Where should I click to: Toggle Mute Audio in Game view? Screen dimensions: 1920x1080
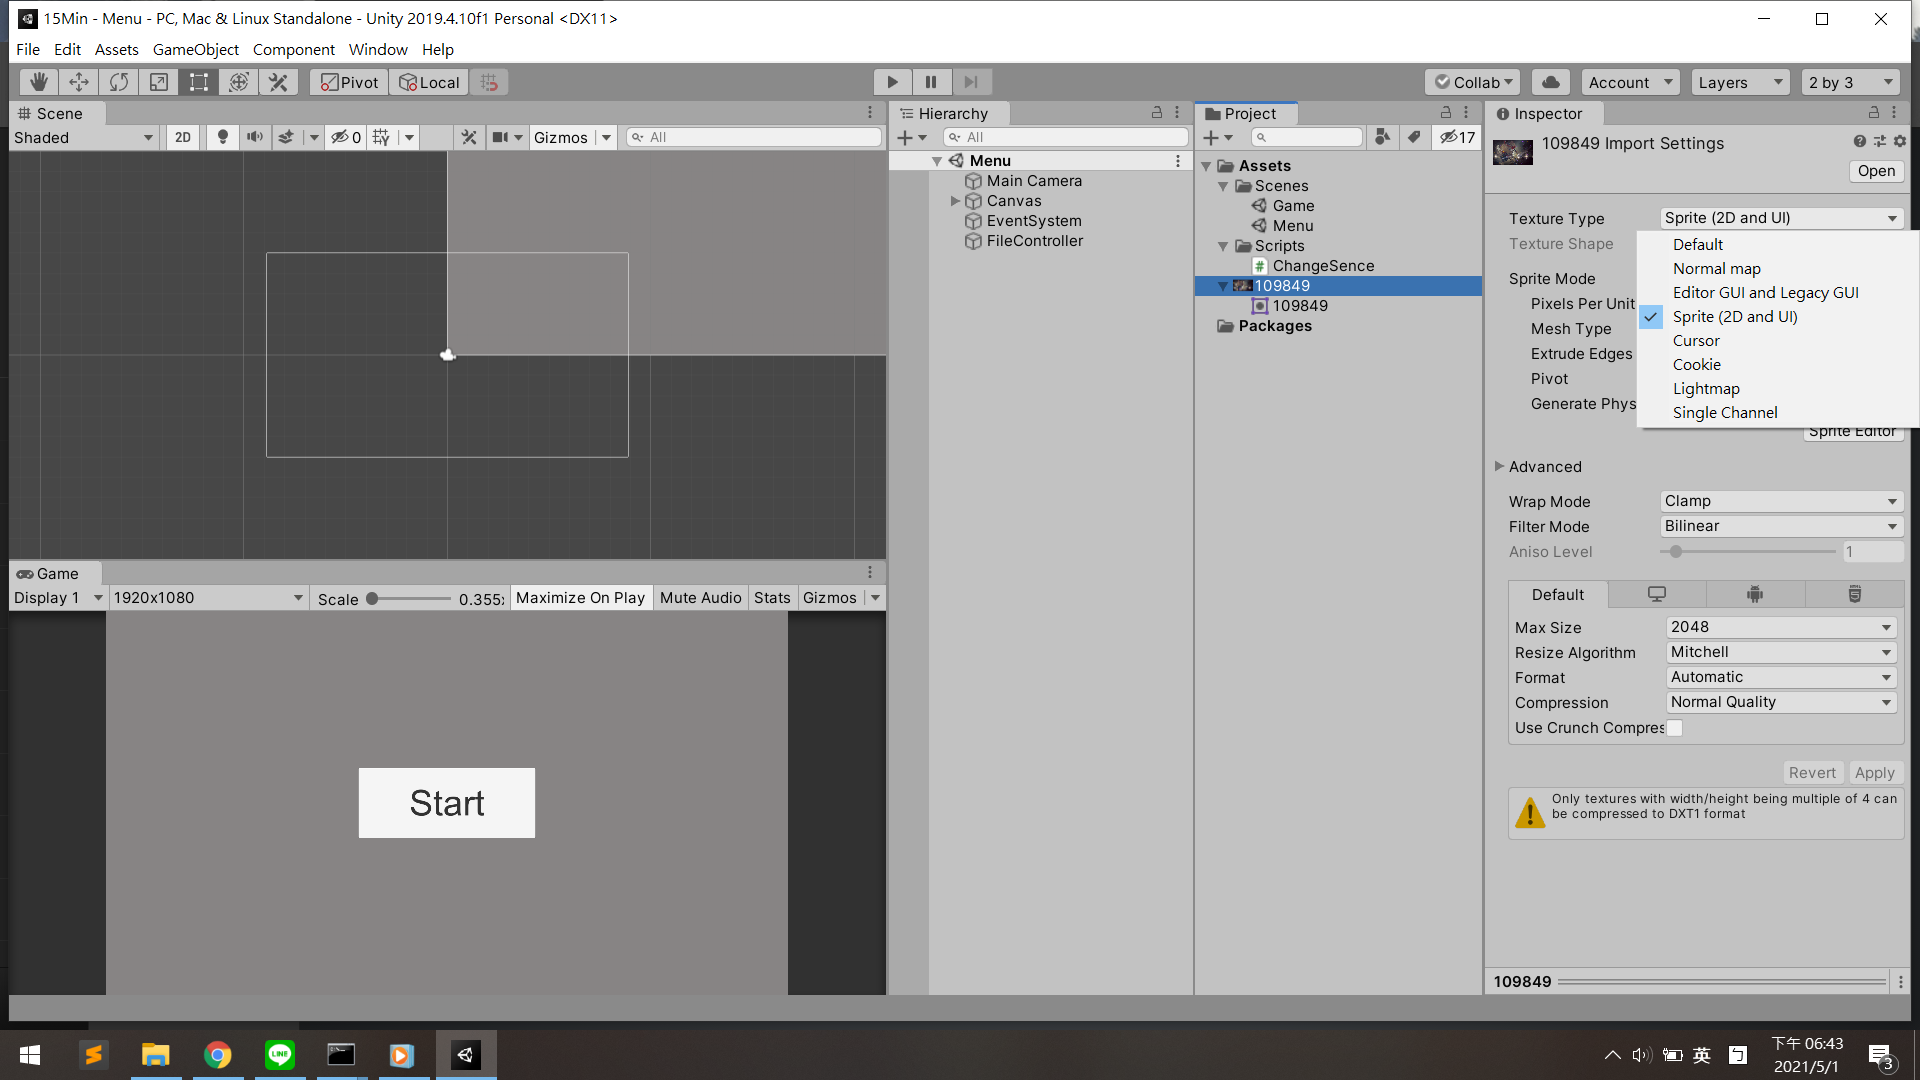700,598
